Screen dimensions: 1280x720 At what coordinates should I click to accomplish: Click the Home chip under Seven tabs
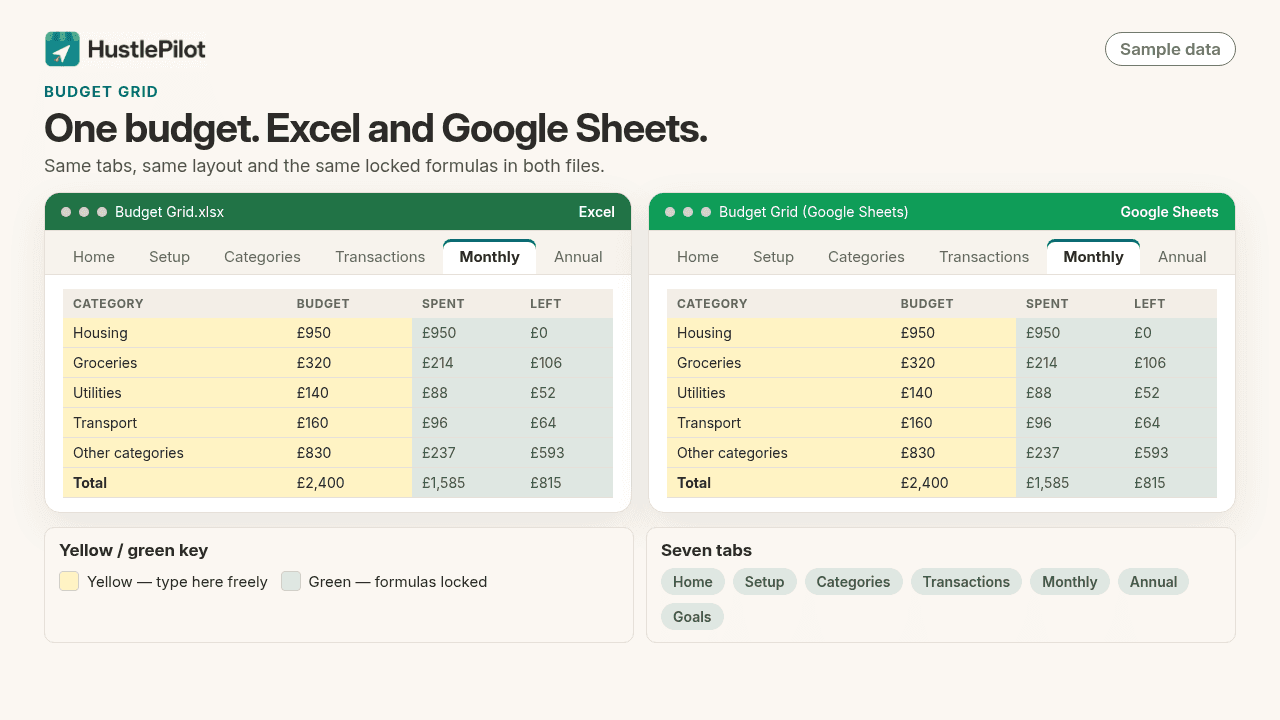click(x=693, y=582)
